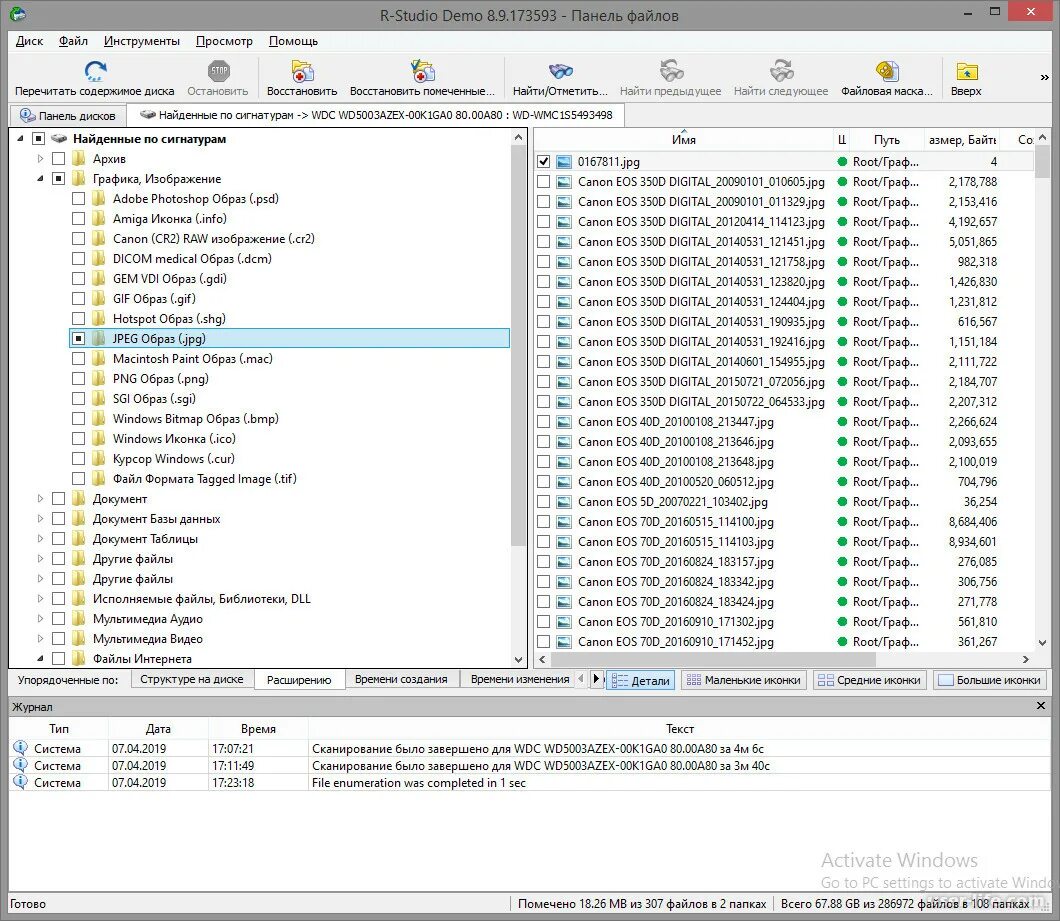Select Canon EOS 70D_20160515_114100.jpg file row
The height and width of the screenshot is (921, 1060).
click(784, 522)
